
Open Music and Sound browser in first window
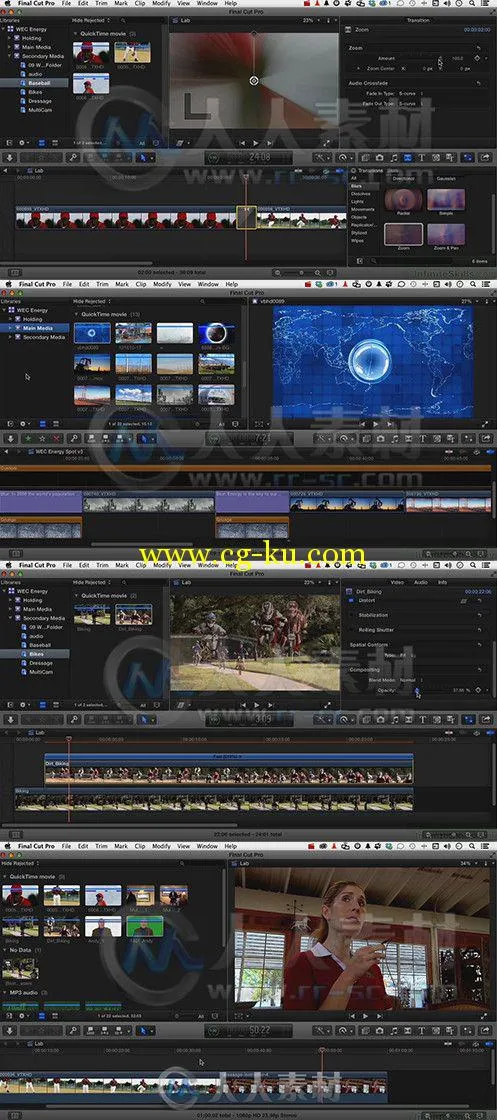[393, 157]
